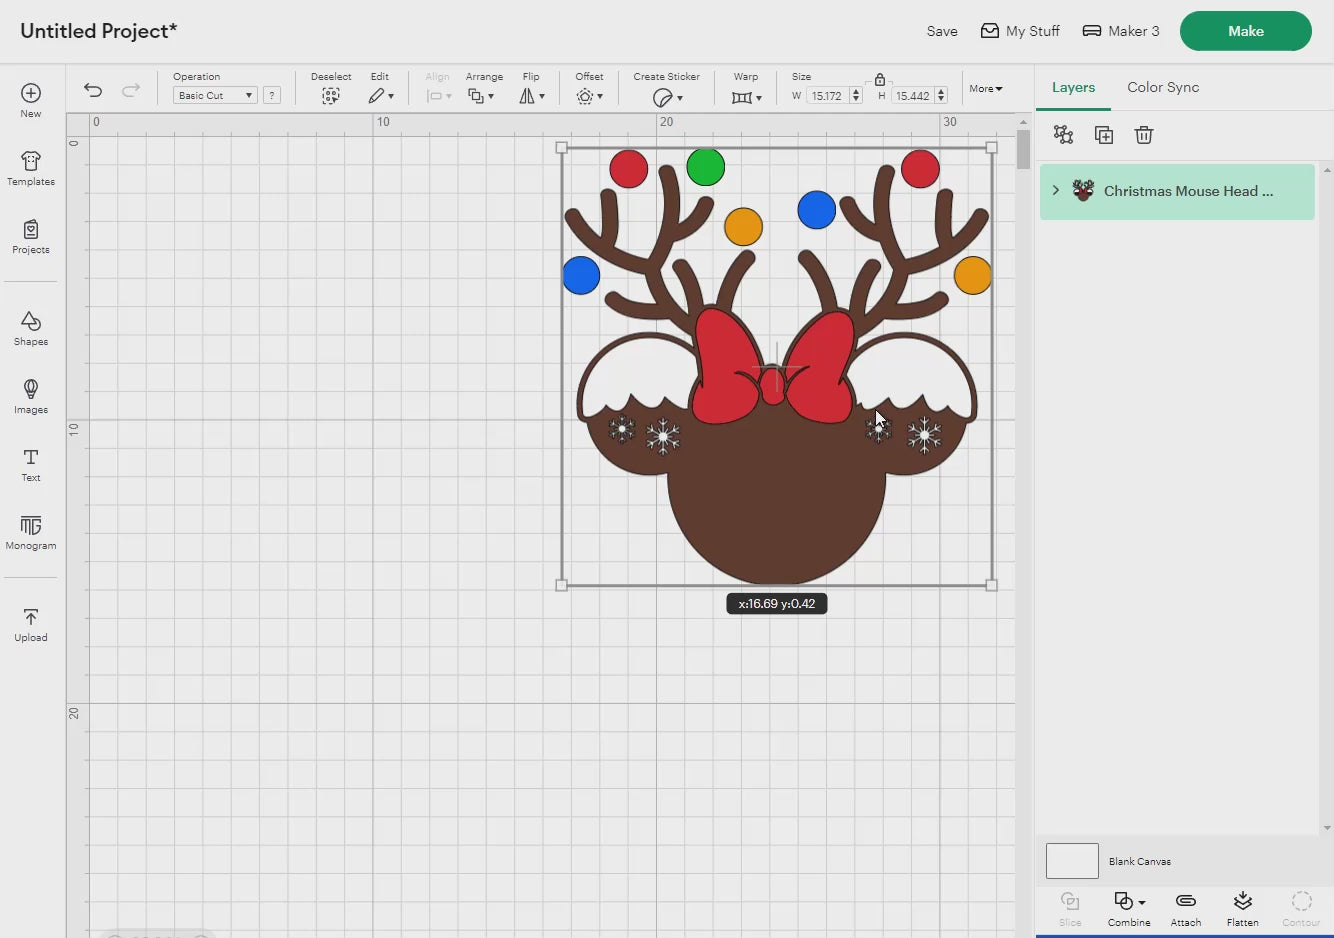
Task: Toggle the size aspect ratio lock
Action: pyautogui.click(x=879, y=79)
